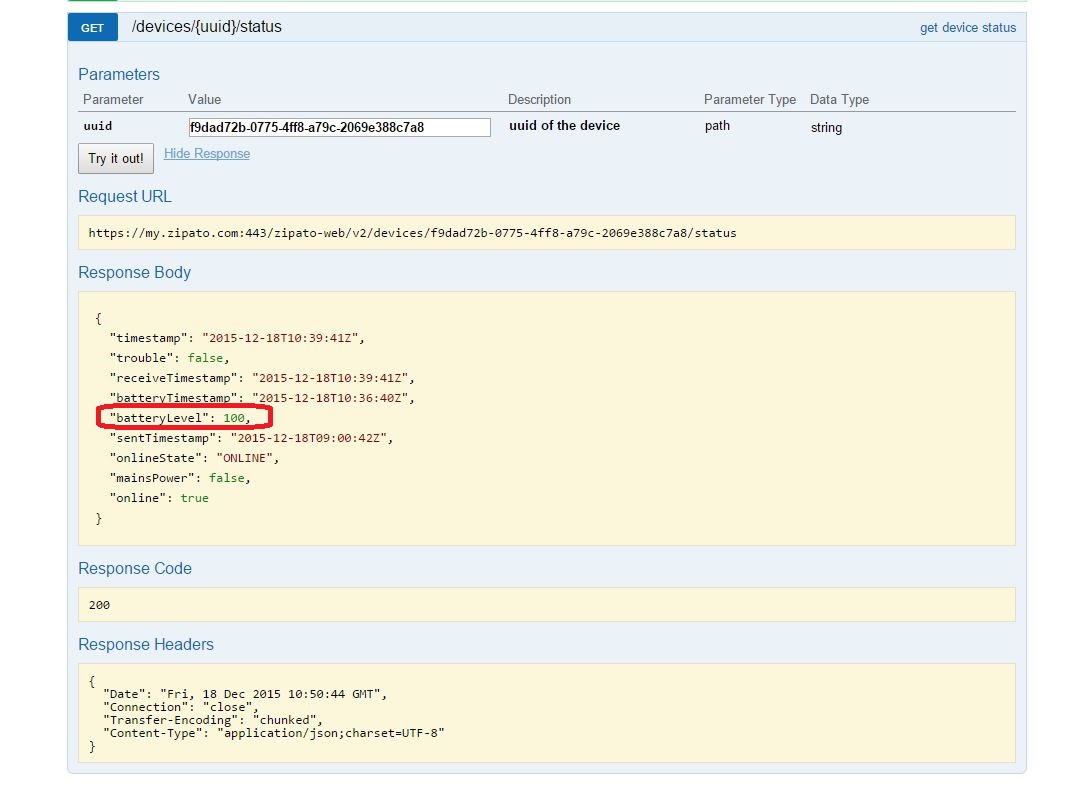The width and height of the screenshot is (1070, 788).
Task: Click the Date line in Response Headers
Action: pyautogui.click(x=244, y=694)
